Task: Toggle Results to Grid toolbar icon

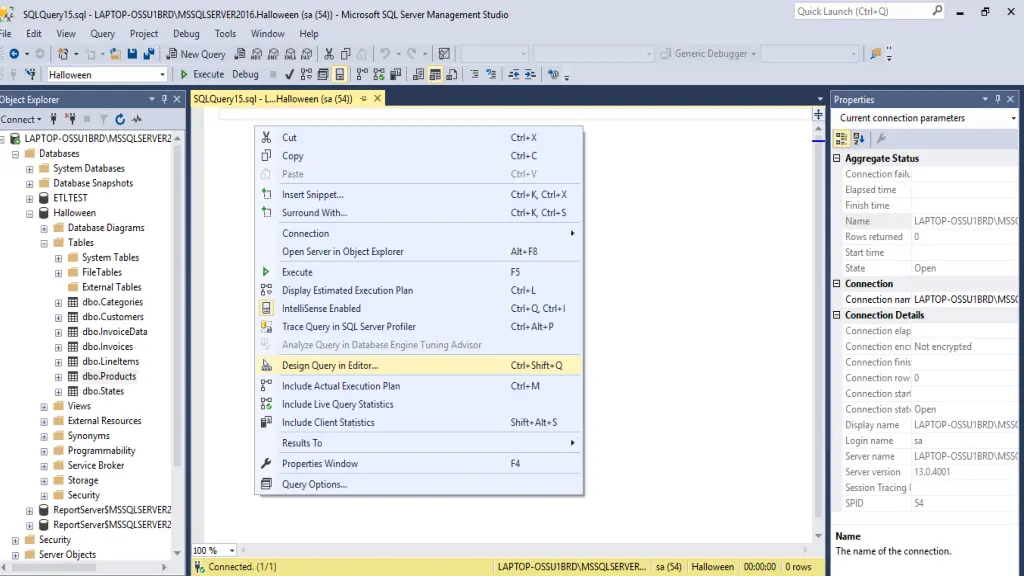Action: click(435, 74)
